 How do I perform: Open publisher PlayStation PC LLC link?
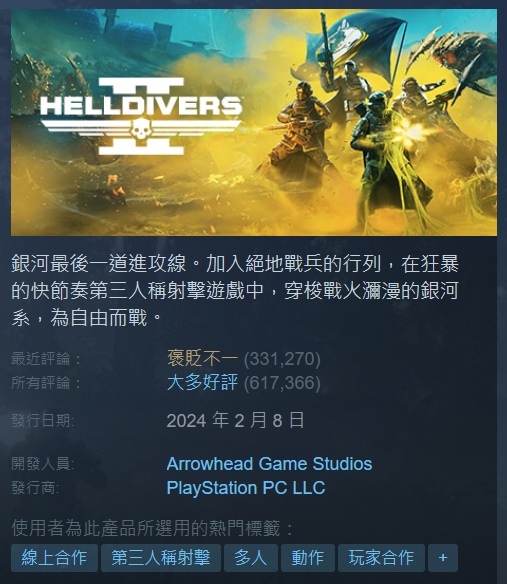[246, 488]
